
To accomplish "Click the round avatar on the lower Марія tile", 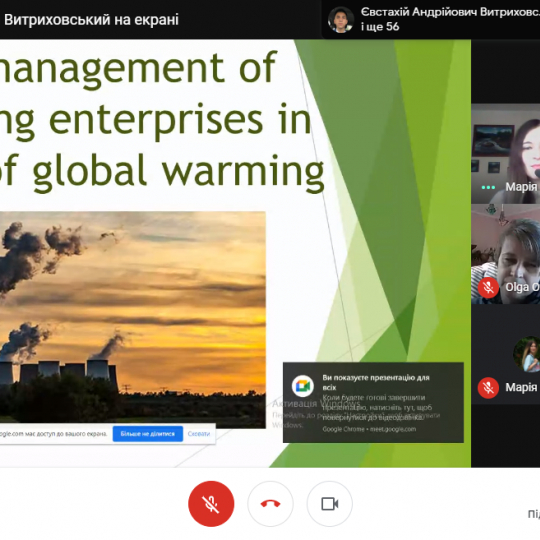I will (x=527, y=354).
